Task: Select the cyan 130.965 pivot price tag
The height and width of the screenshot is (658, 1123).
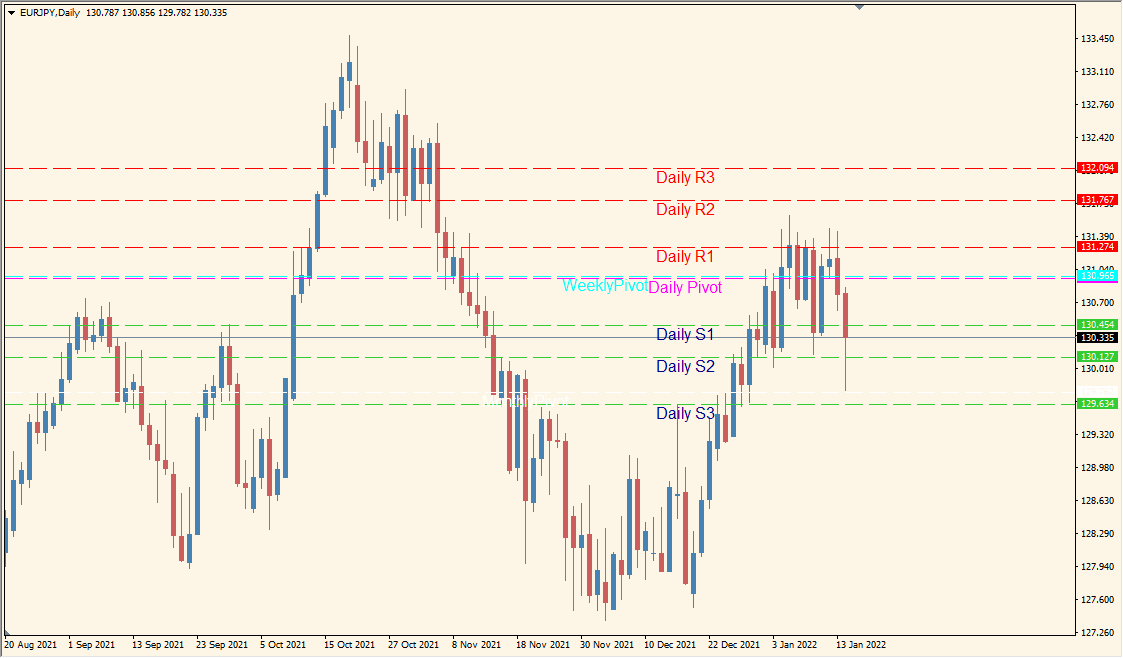Action: [1097, 276]
